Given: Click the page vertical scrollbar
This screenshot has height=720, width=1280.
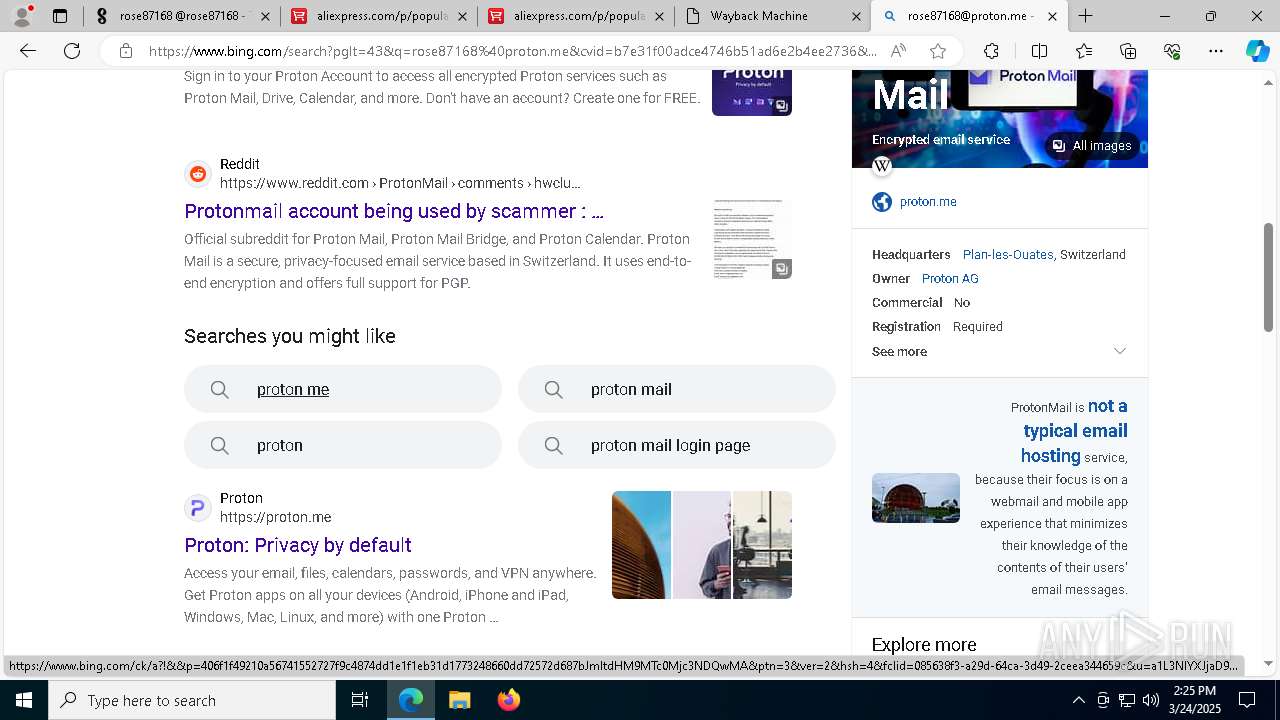Looking at the screenshot, I should point(1269,277).
